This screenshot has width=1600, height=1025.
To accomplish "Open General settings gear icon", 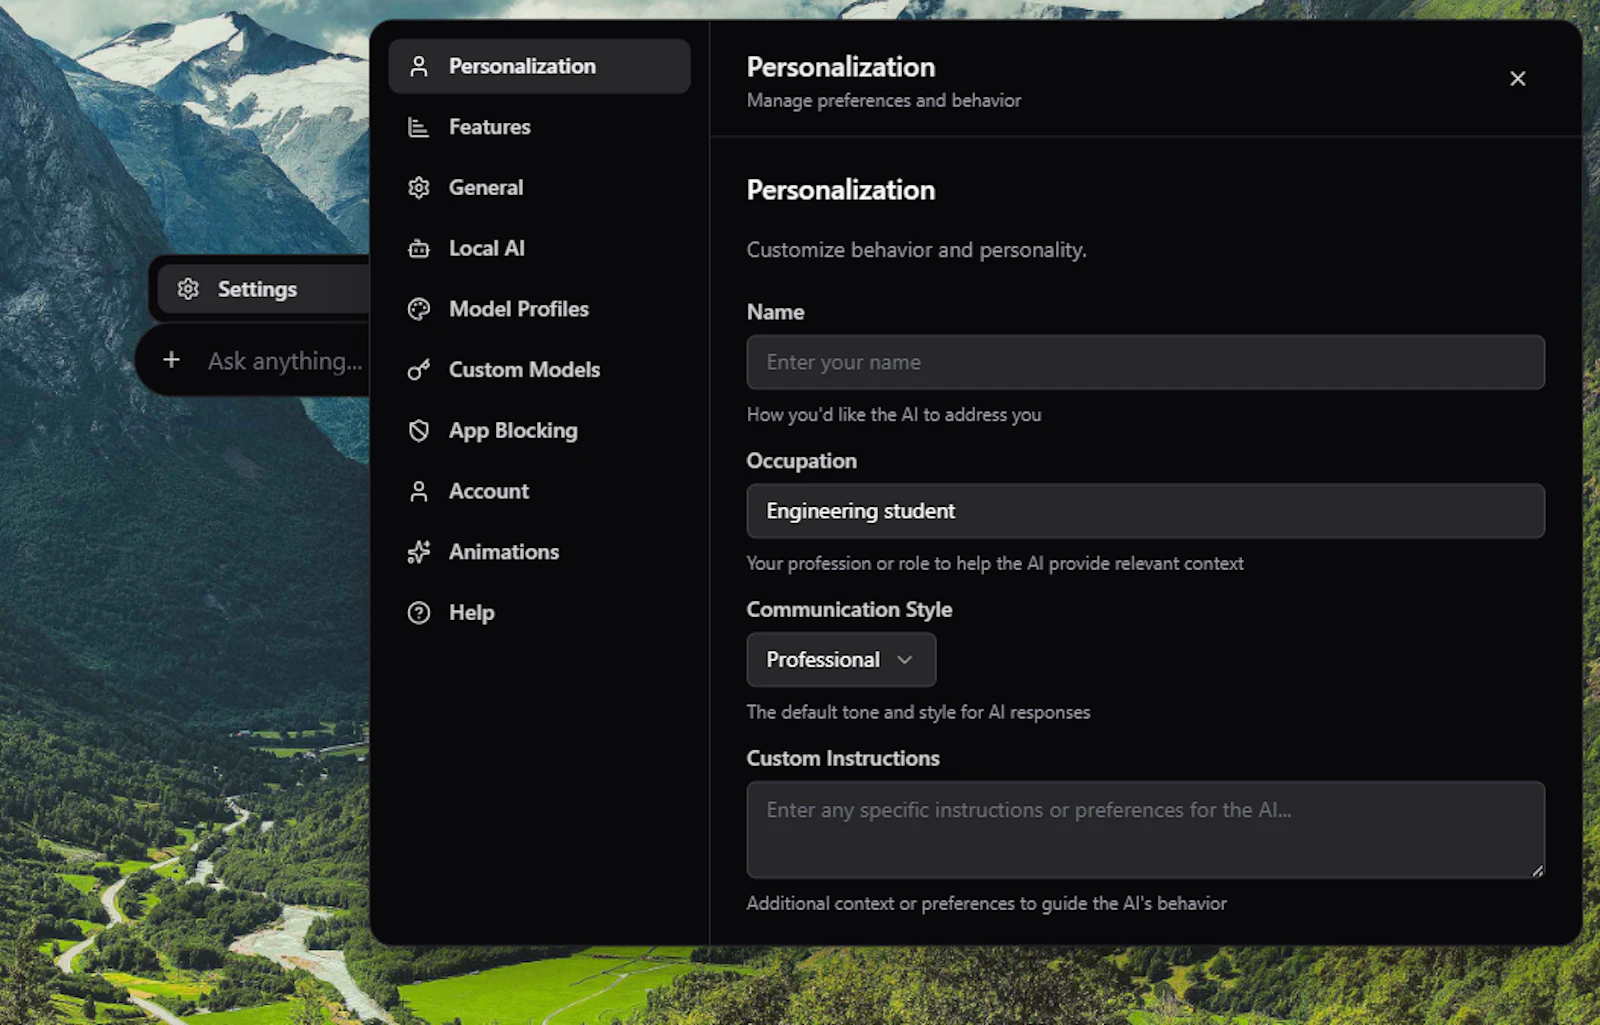I will coord(418,187).
